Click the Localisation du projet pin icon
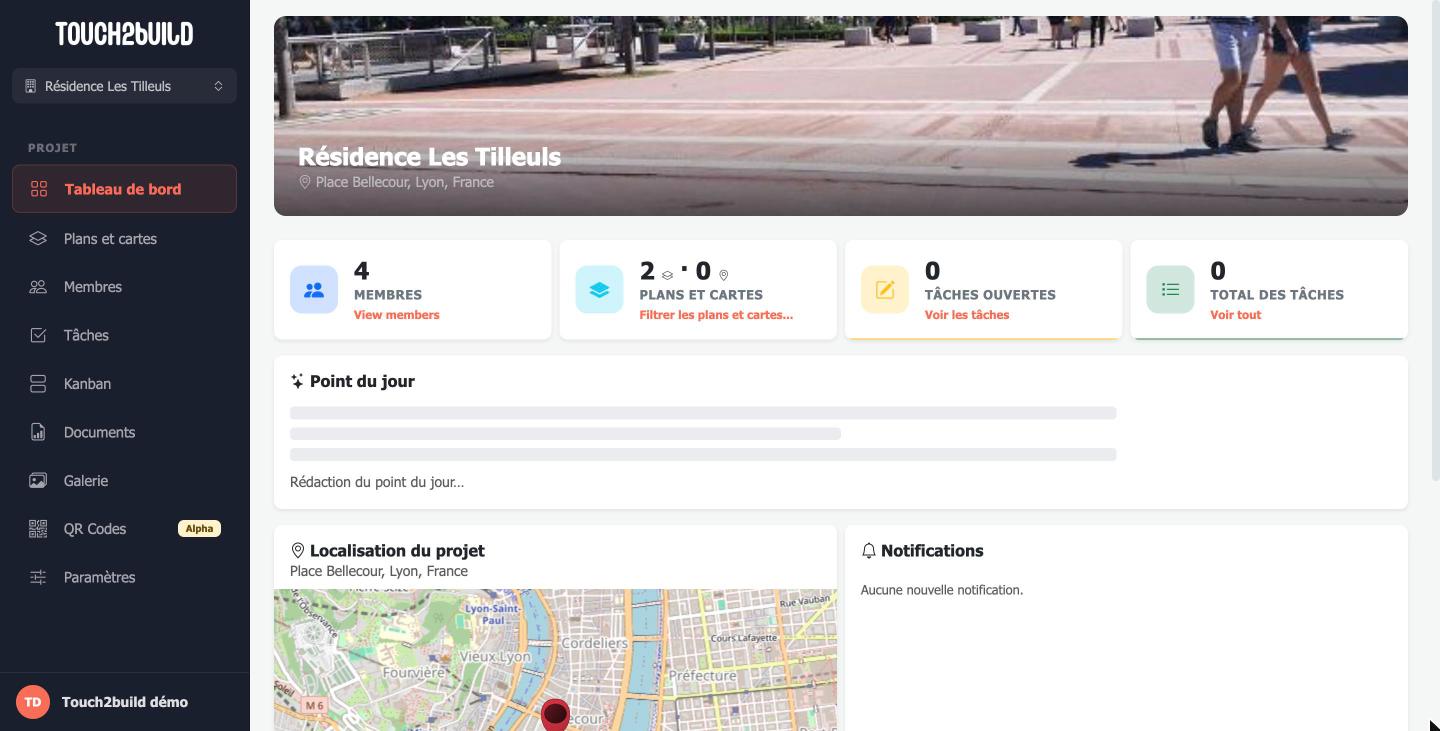 [297, 551]
